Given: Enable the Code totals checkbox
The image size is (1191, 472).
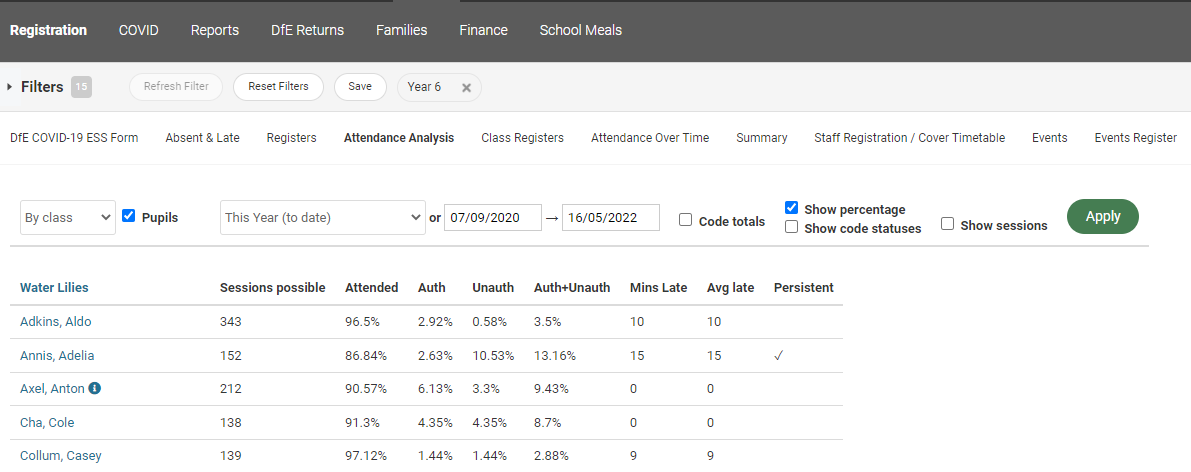Looking at the screenshot, I should click(x=685, y=221).
